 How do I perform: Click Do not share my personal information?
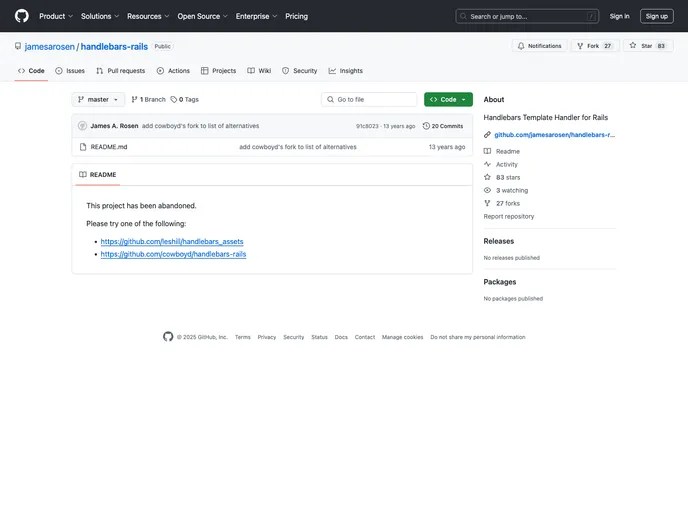click(477, 337)
